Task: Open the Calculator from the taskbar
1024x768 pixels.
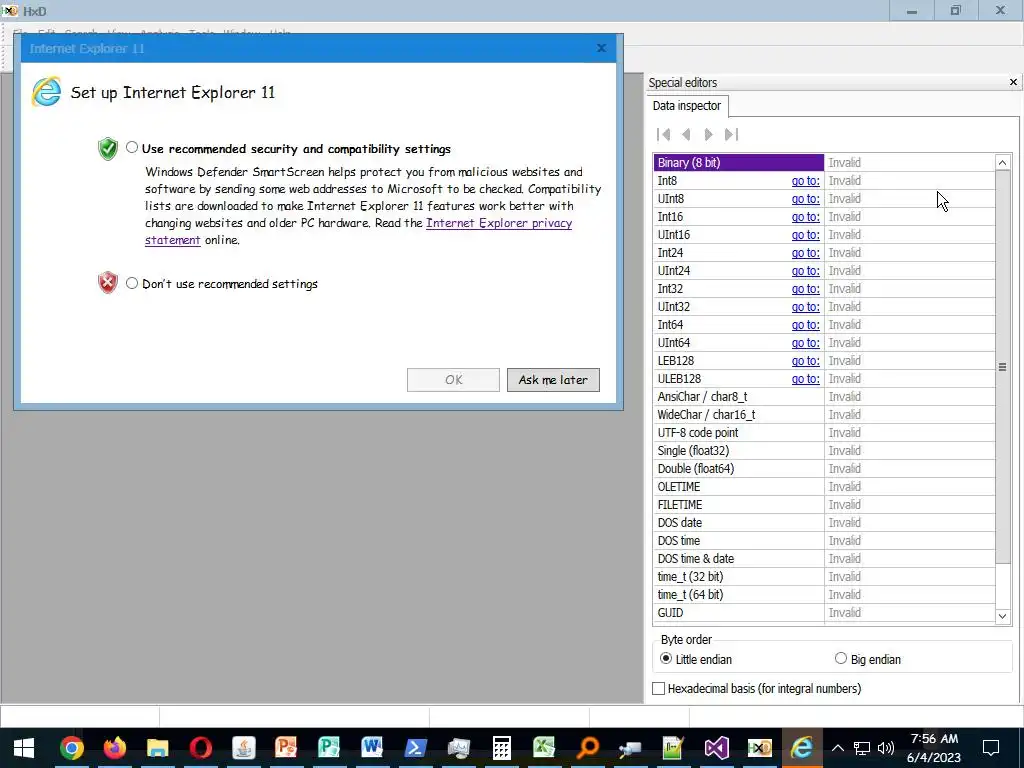Action: tap(502, 748)
